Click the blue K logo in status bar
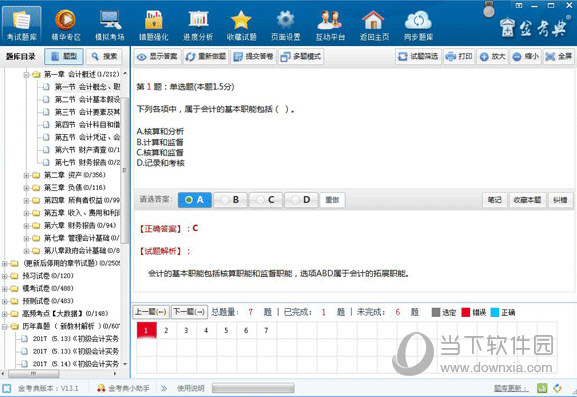 tap(7, 388)
